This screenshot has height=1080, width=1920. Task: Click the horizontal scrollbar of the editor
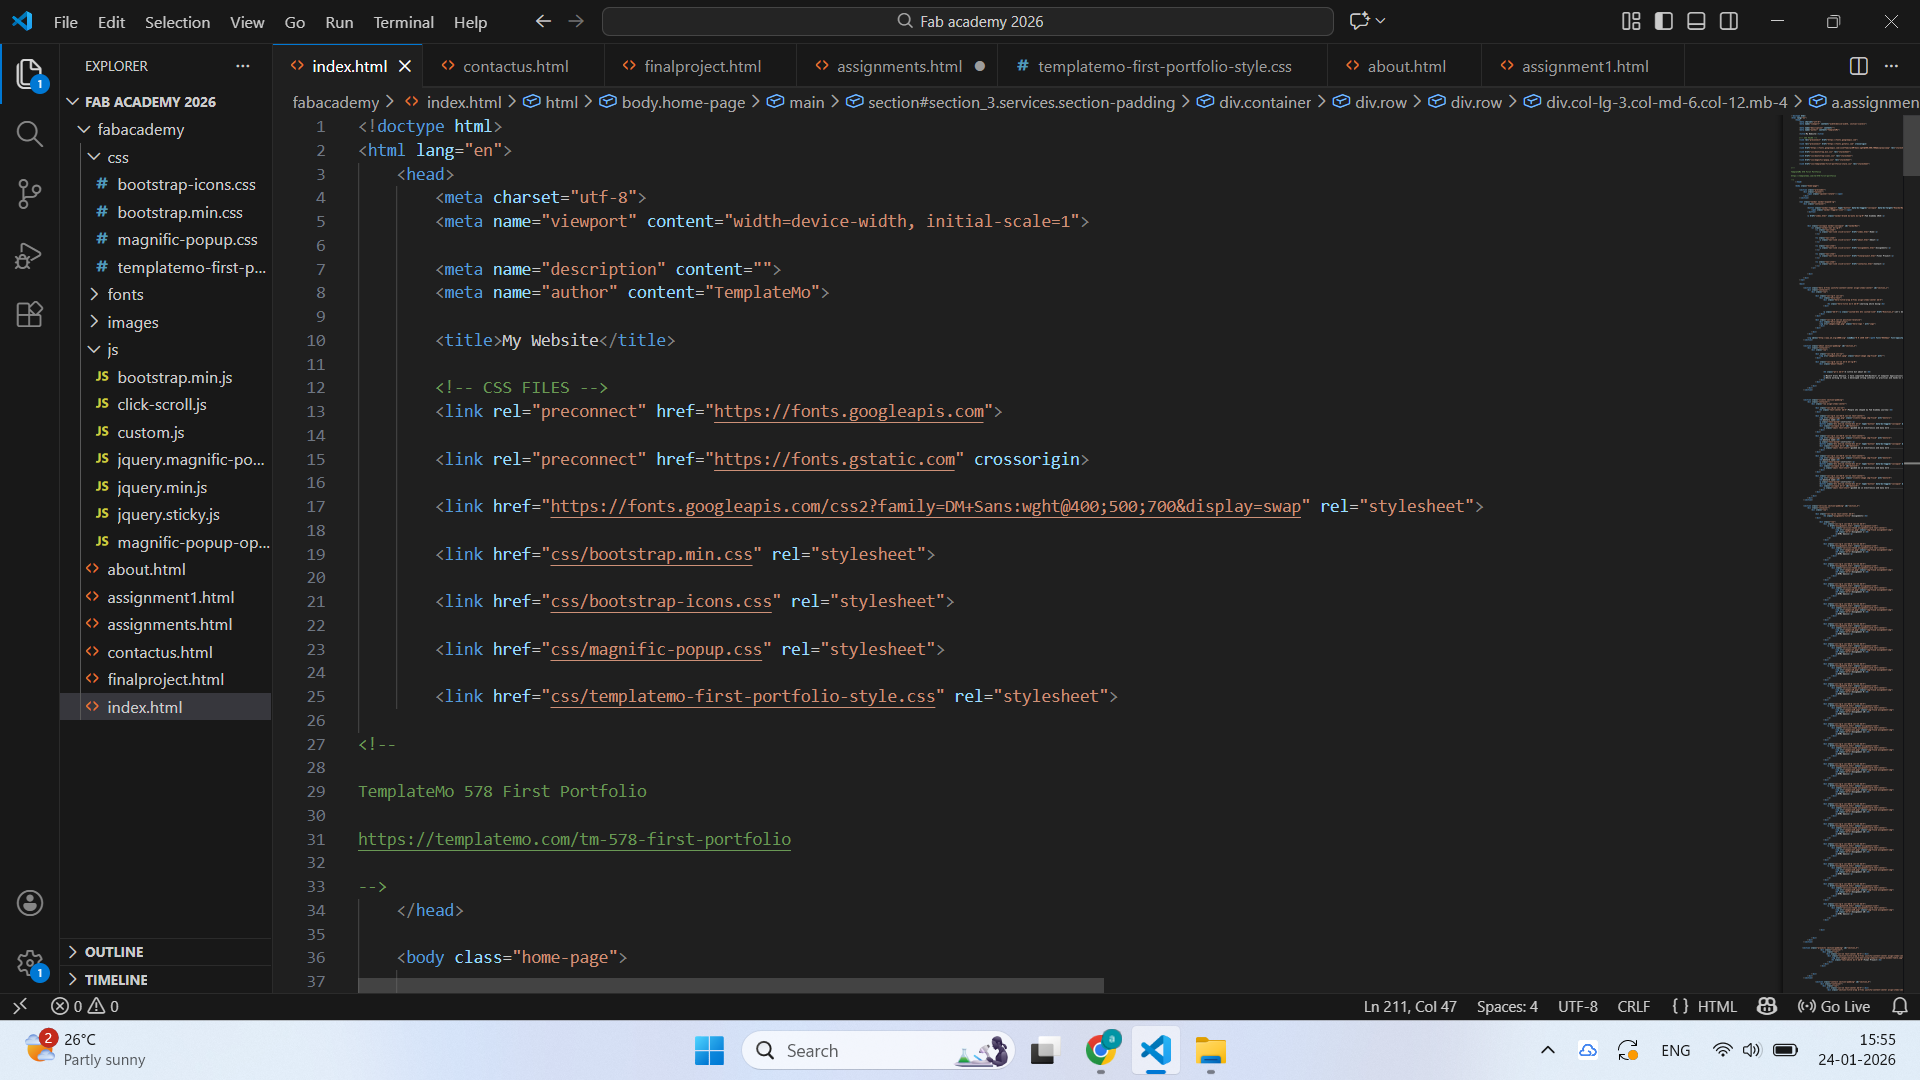pyautogui.click(x=730, y=986)
